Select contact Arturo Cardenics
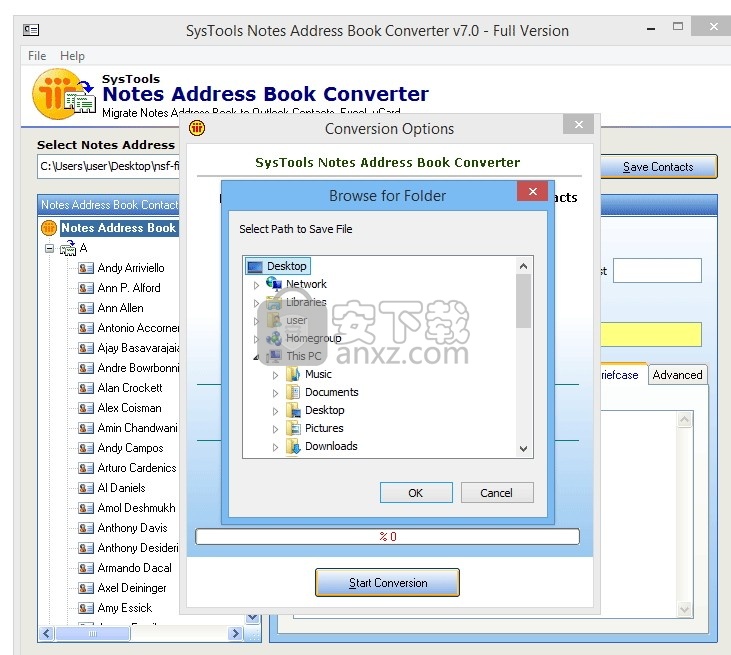This screenshot has width=731, height=655. pyautogui.click(x=137, y=468)
